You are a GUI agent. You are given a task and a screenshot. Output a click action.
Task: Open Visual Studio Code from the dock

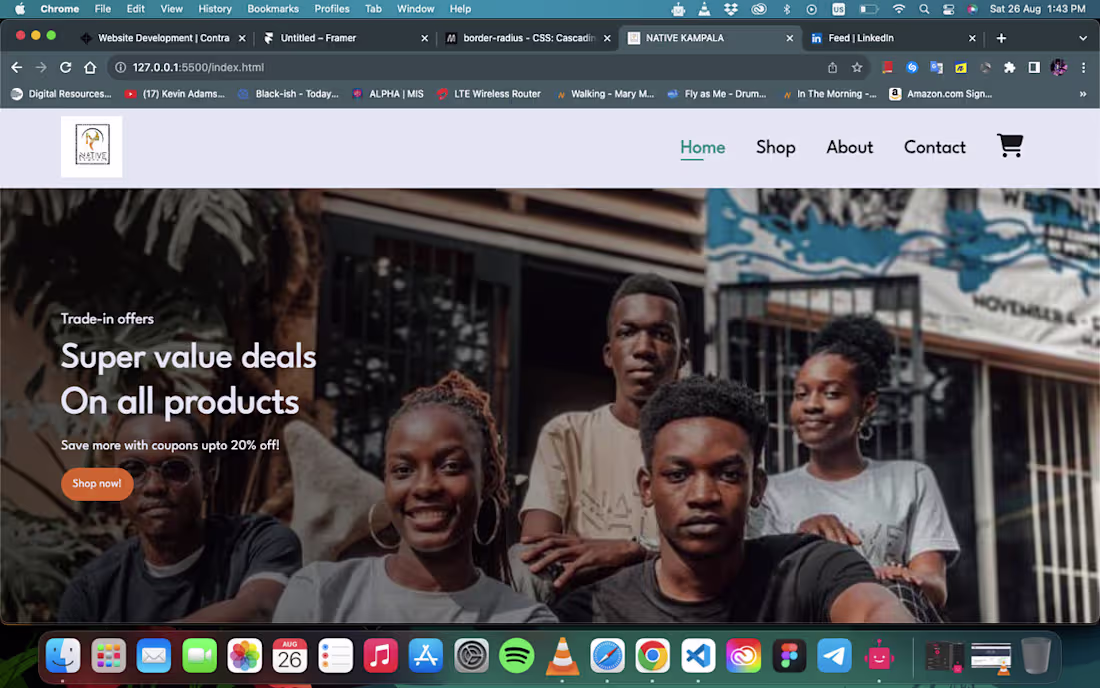pyautogui.click(x=698, y=657)
